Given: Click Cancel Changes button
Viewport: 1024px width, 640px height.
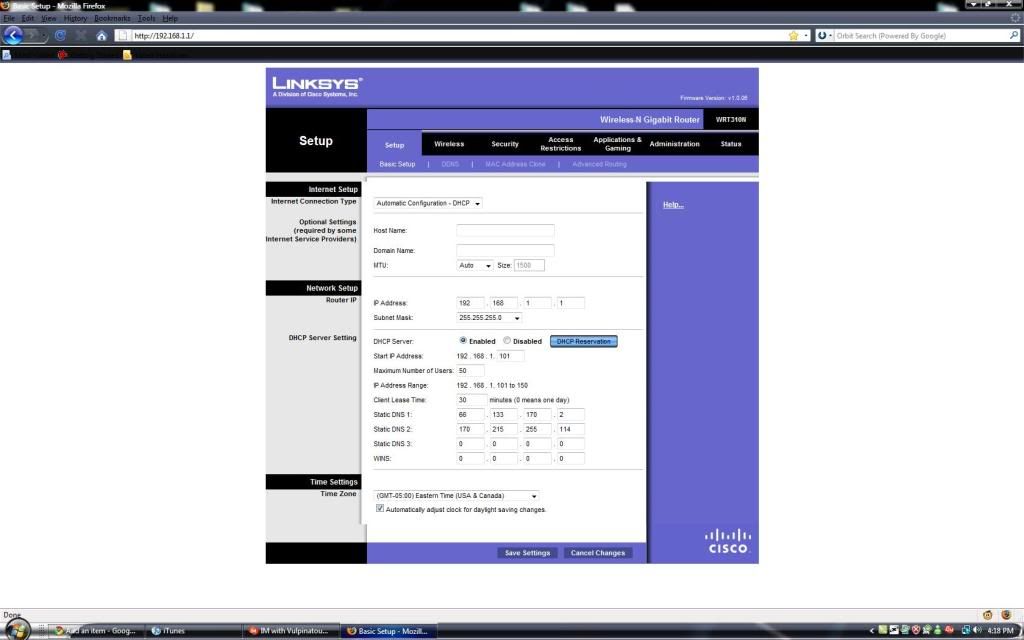Looking at the screenshot, I should (x=598, y=552).
